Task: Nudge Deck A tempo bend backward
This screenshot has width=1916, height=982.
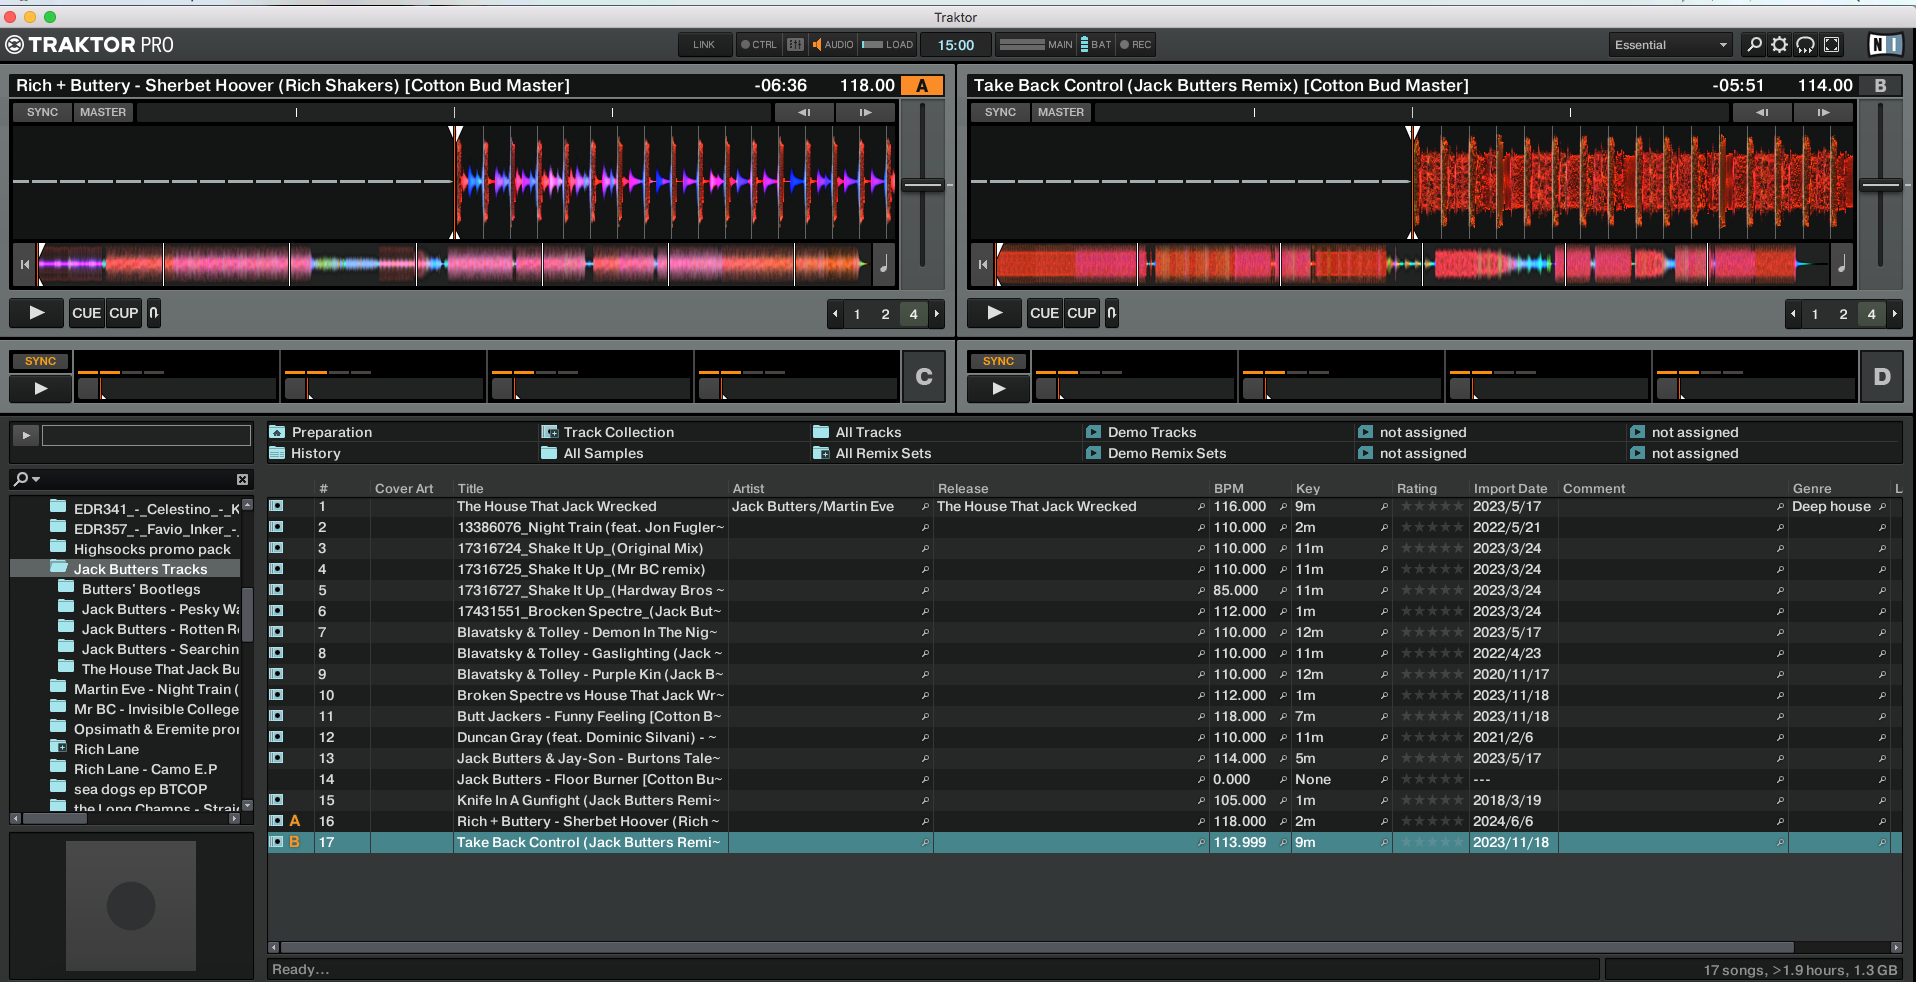Action: pyautogui.click(x=804, y=112)
